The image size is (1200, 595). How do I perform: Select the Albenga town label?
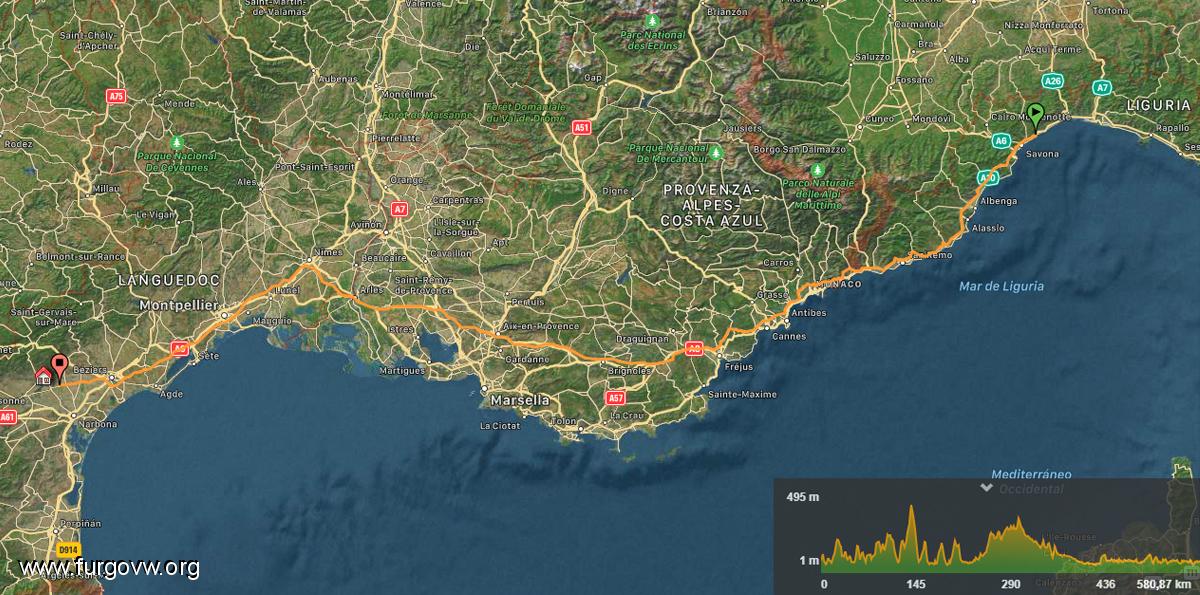(x=997, y=202)
